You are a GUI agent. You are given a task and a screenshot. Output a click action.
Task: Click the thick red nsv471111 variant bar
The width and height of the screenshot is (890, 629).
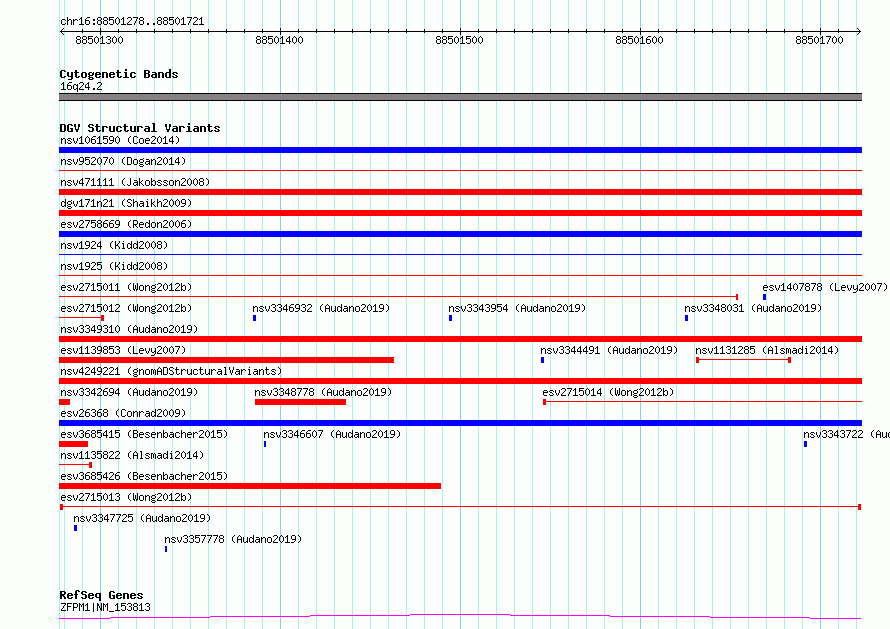pos(460,192)
